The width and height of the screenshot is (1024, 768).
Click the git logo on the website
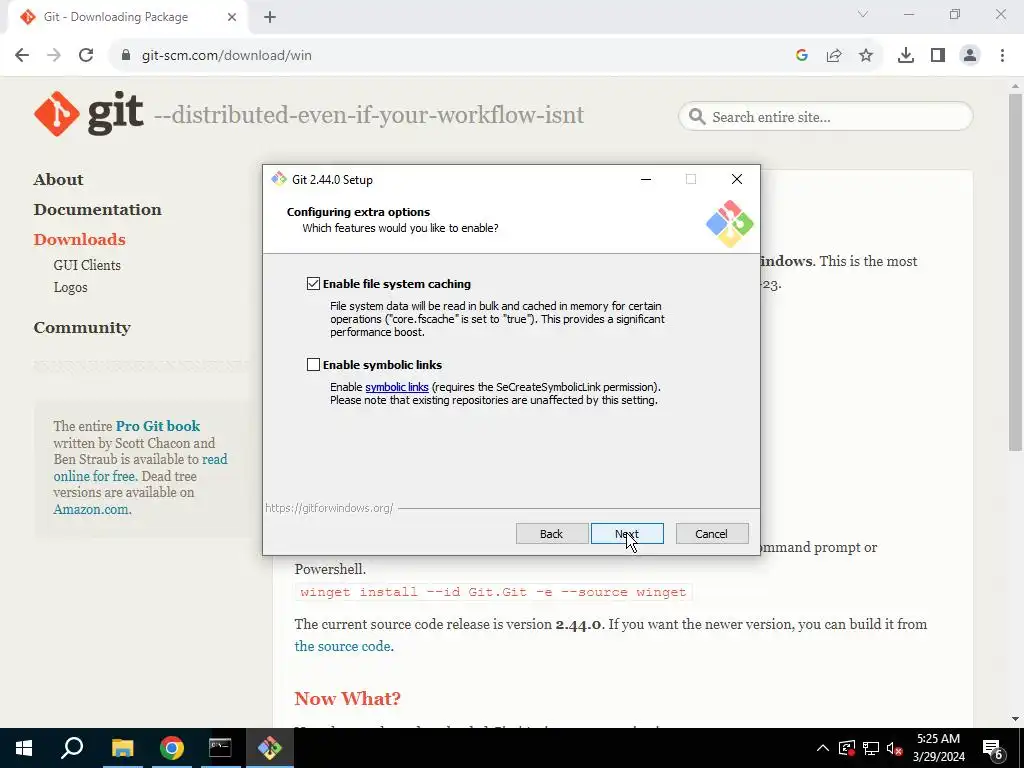[x=88, y=114]
